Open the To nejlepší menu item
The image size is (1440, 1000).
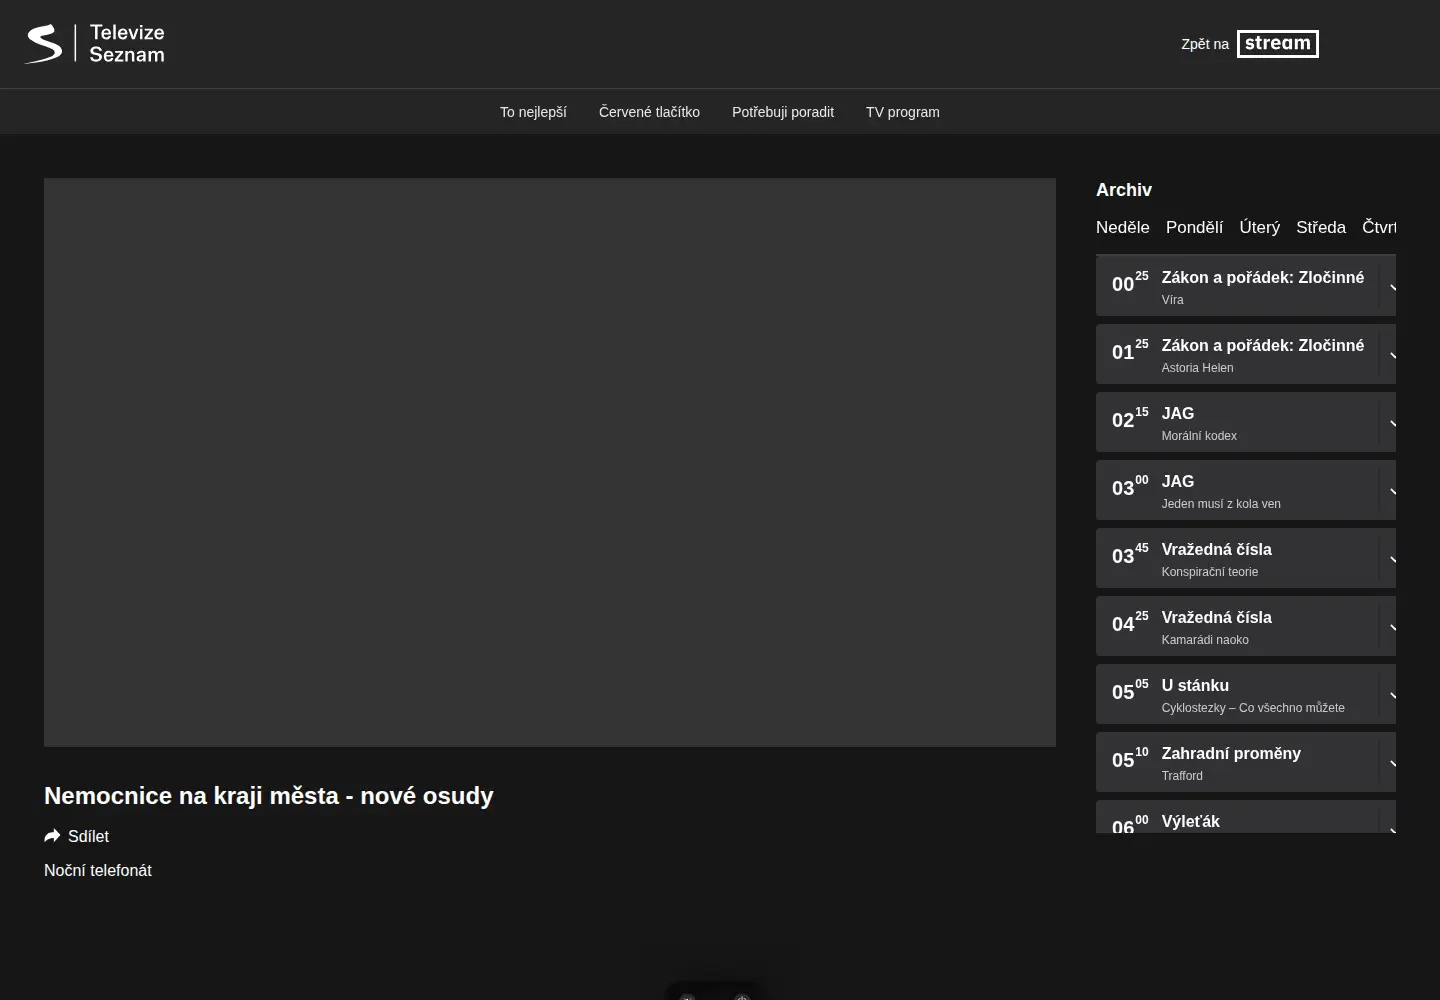[533, 112]
